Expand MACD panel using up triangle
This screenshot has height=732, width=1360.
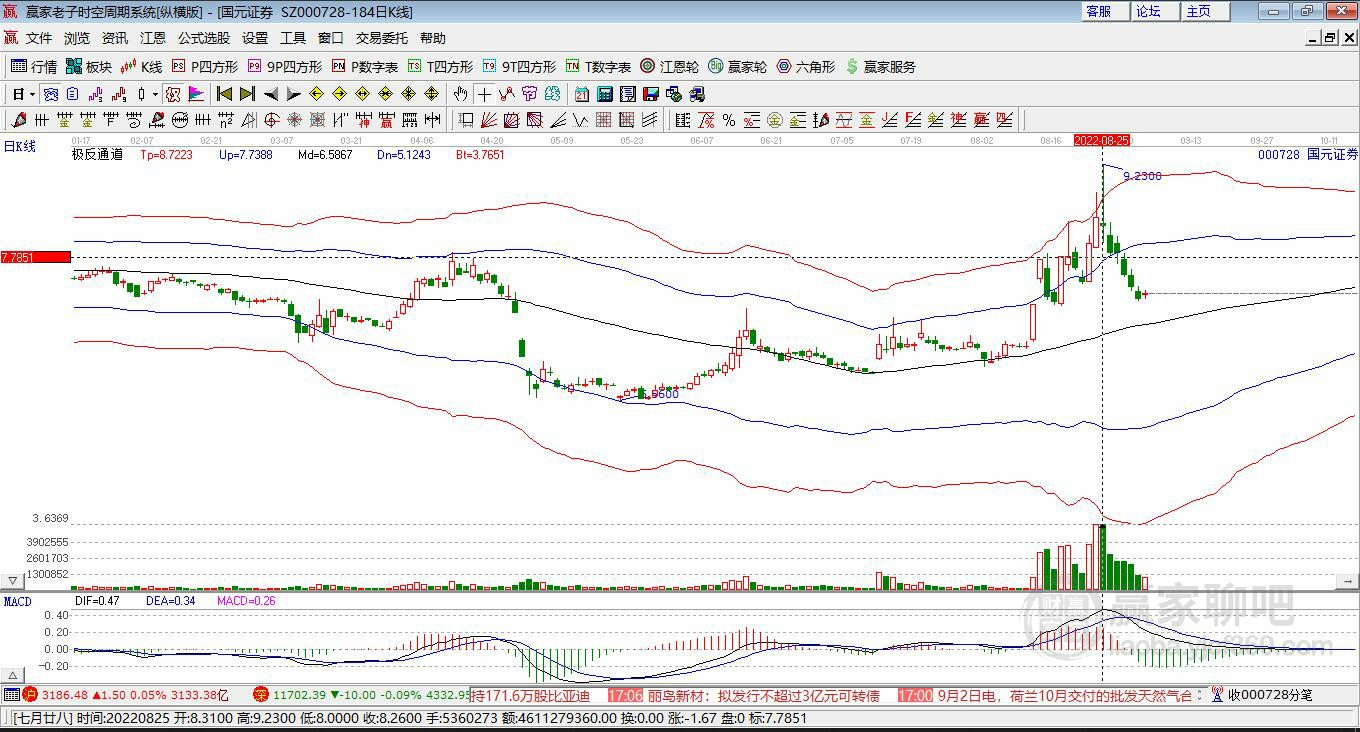tap(12, 674)
